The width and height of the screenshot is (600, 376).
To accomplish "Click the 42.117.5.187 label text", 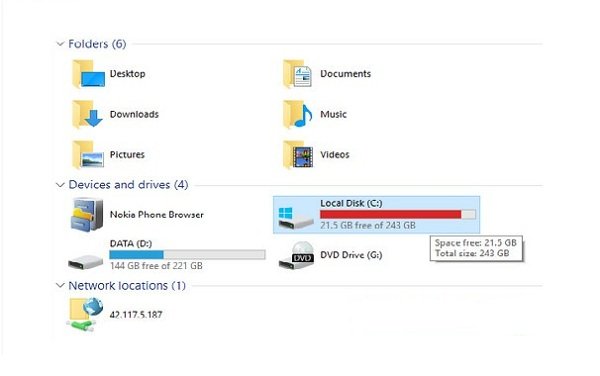I will pos(136,315).
